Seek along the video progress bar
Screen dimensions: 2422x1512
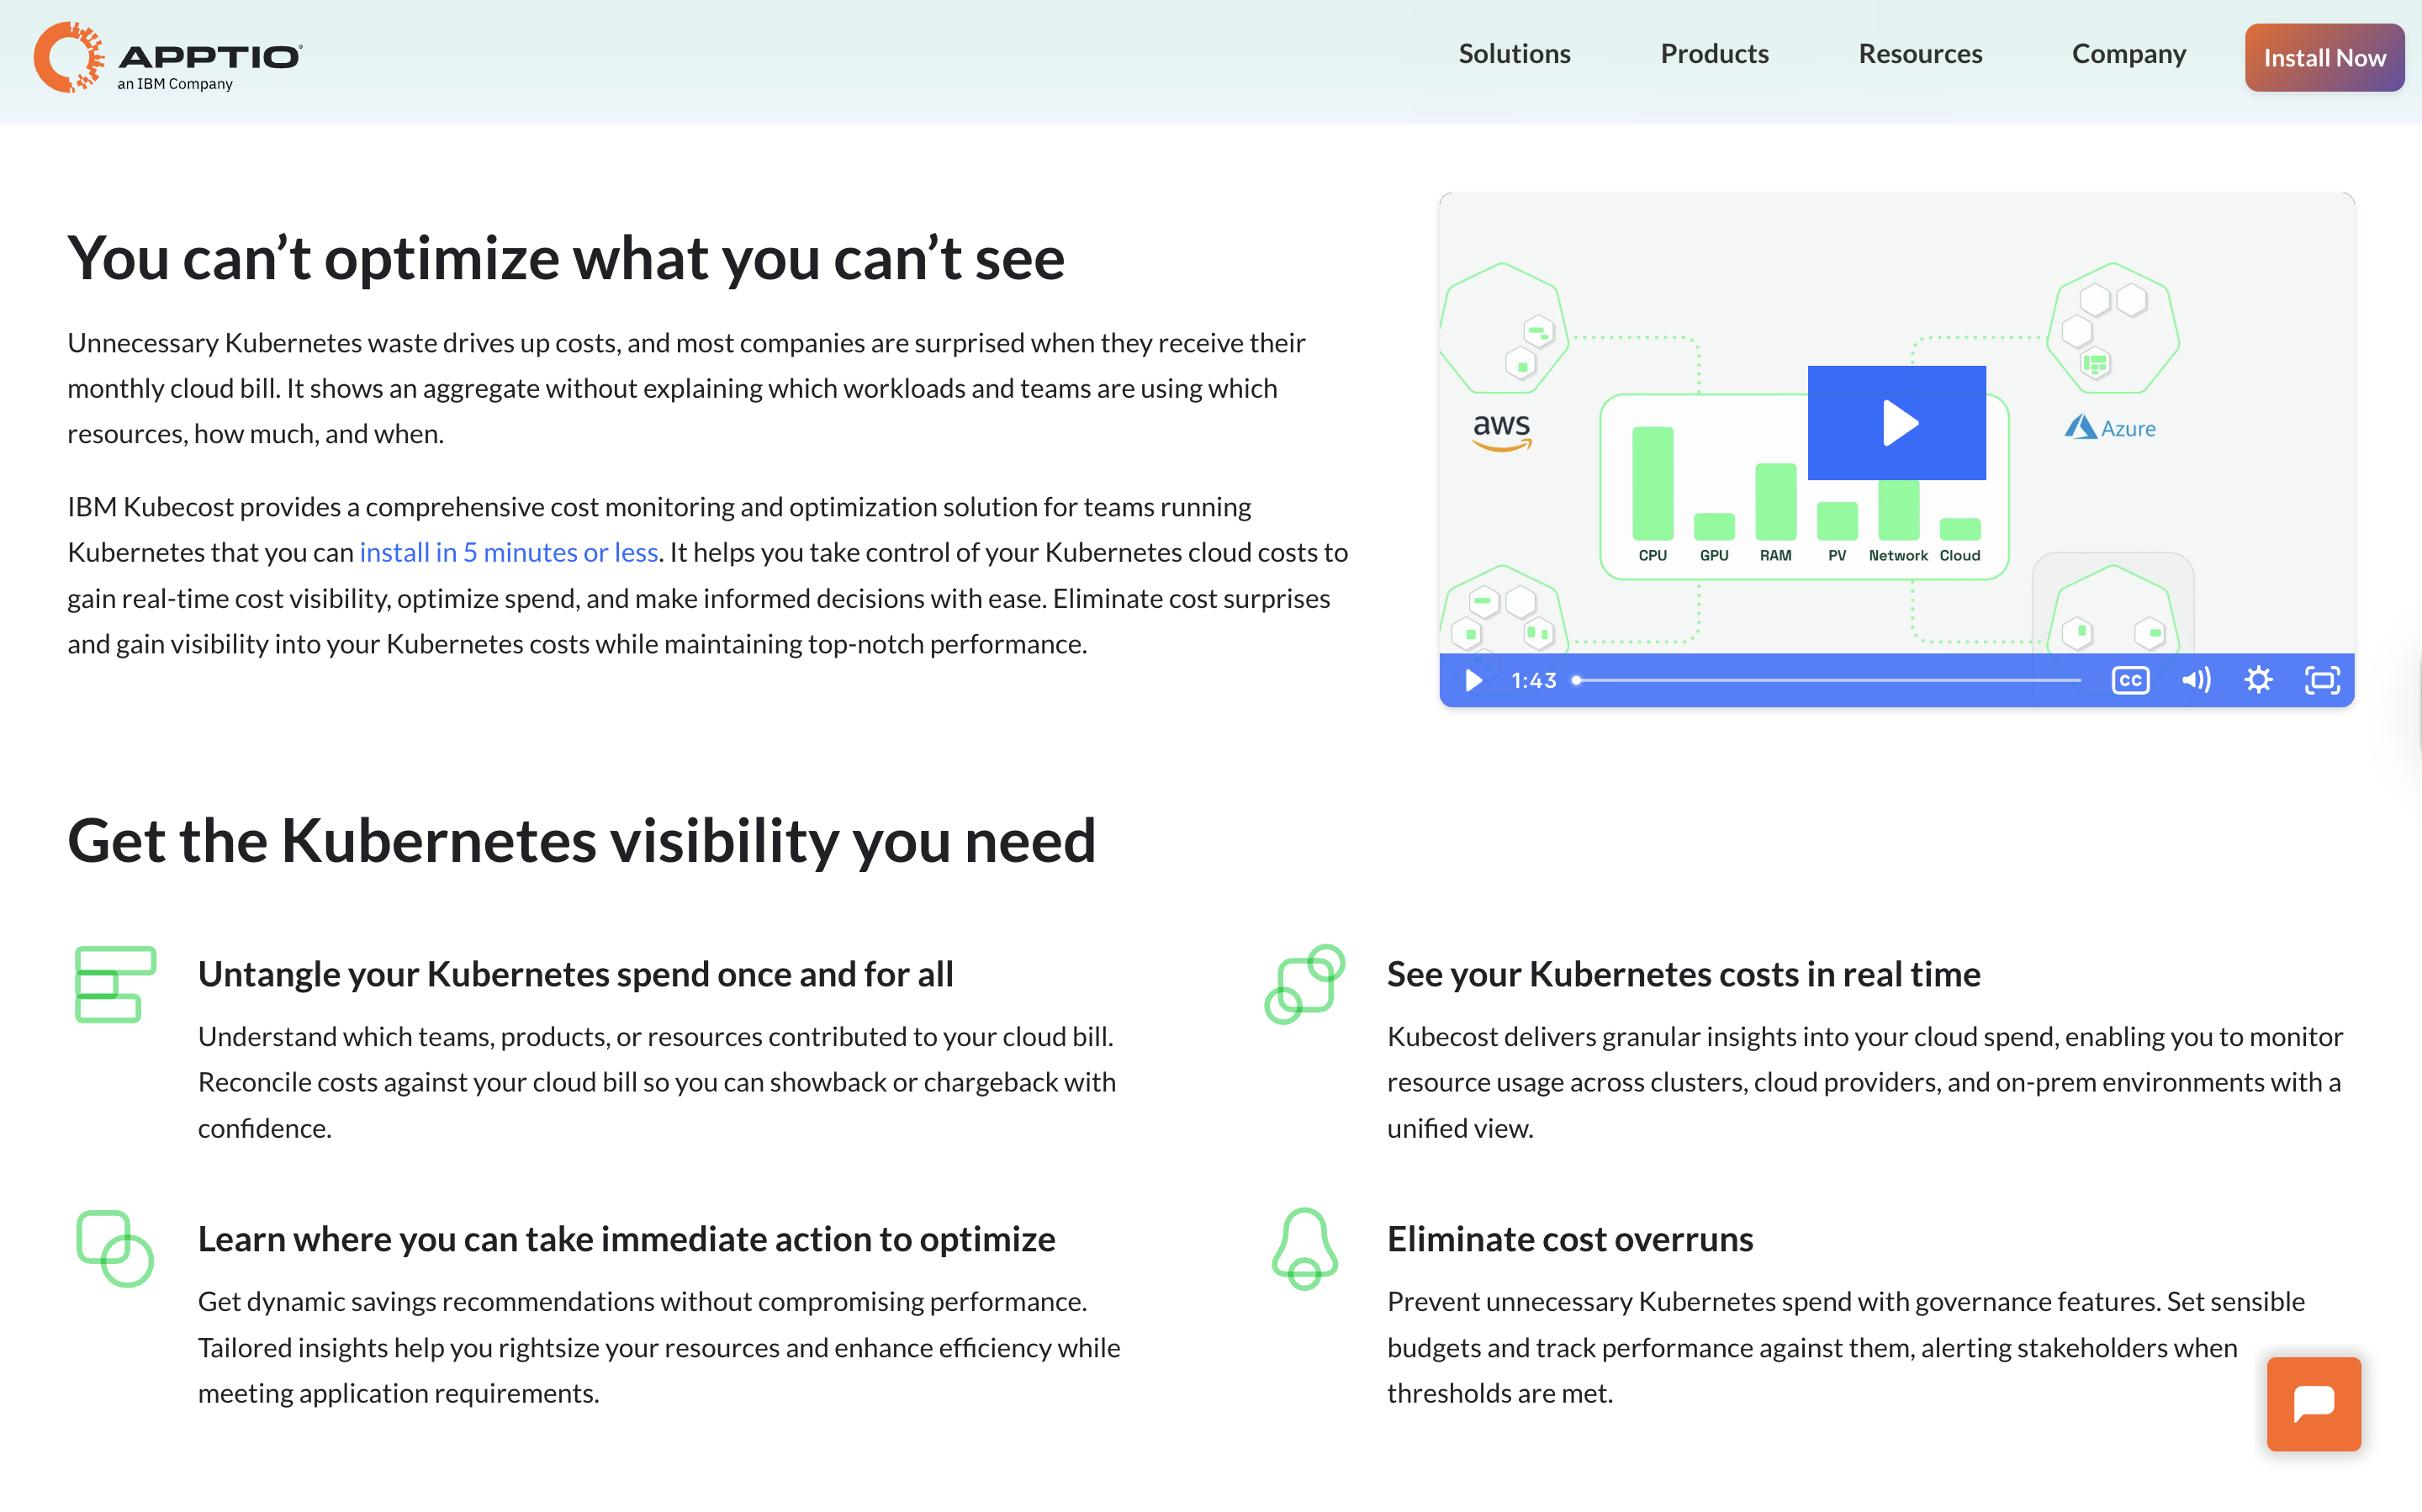tap(1828, 680)
